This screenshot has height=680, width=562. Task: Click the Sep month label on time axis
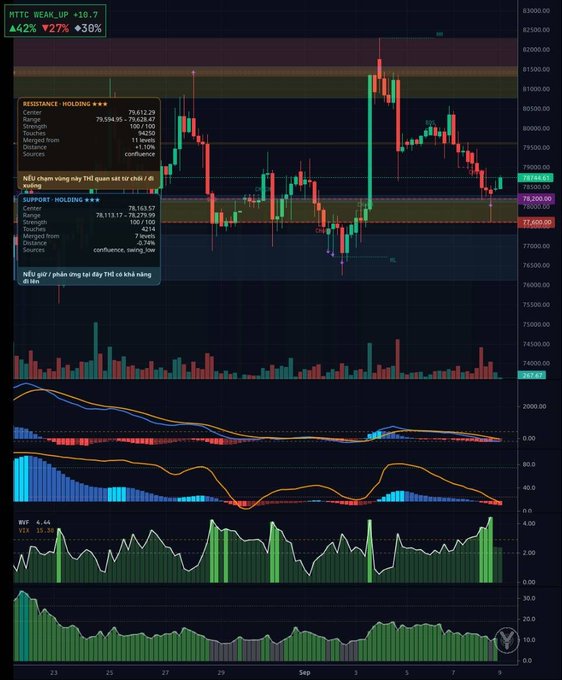pyautogui.click(x=304, y=673)
